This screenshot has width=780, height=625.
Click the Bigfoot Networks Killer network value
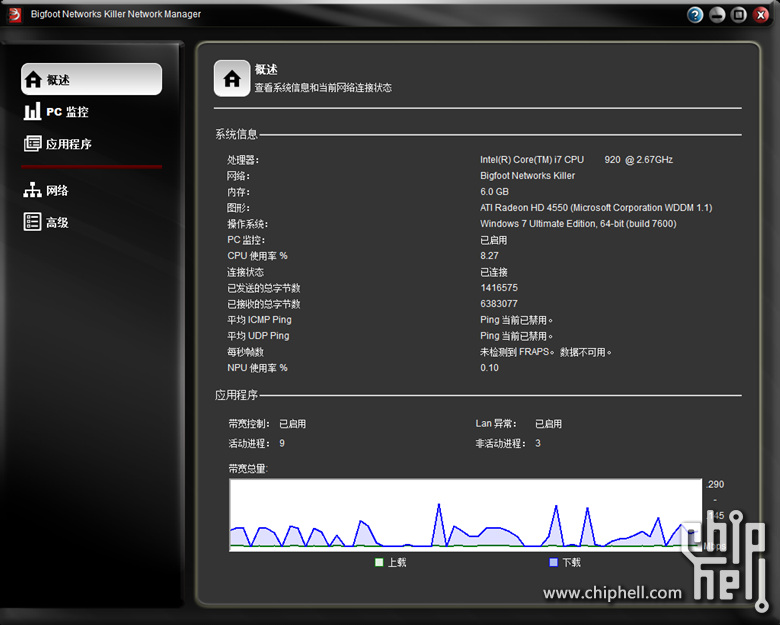point(527,176)
